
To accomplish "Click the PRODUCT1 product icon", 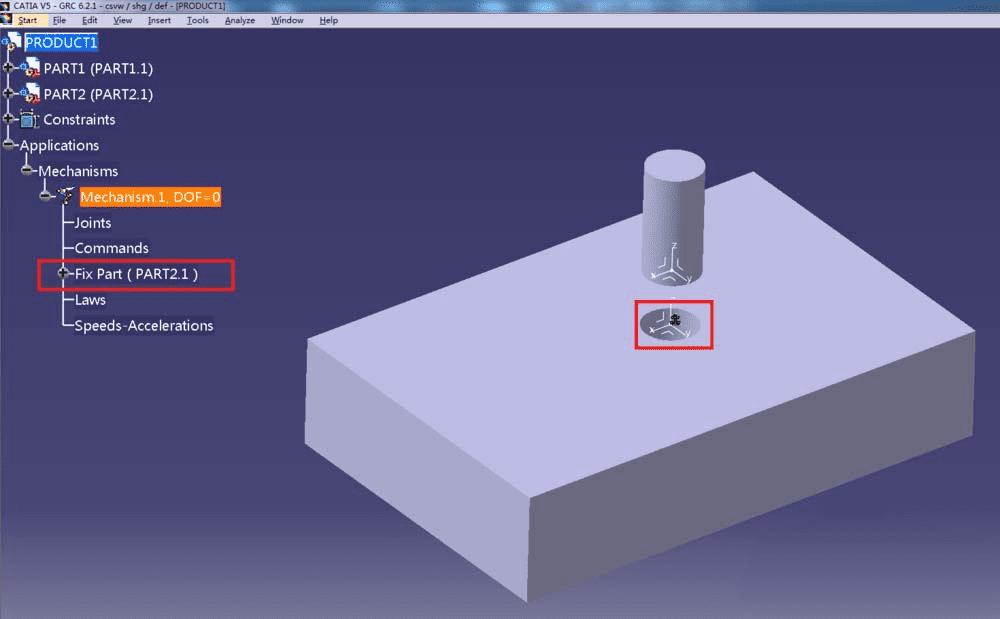I will (x=12, y=43).
